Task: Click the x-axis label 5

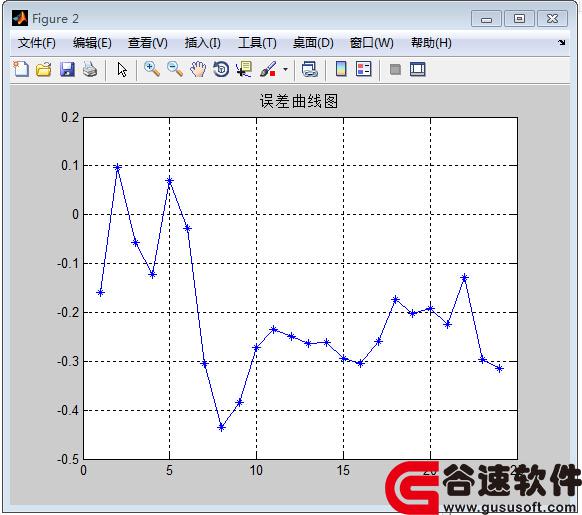Action: 169,470
